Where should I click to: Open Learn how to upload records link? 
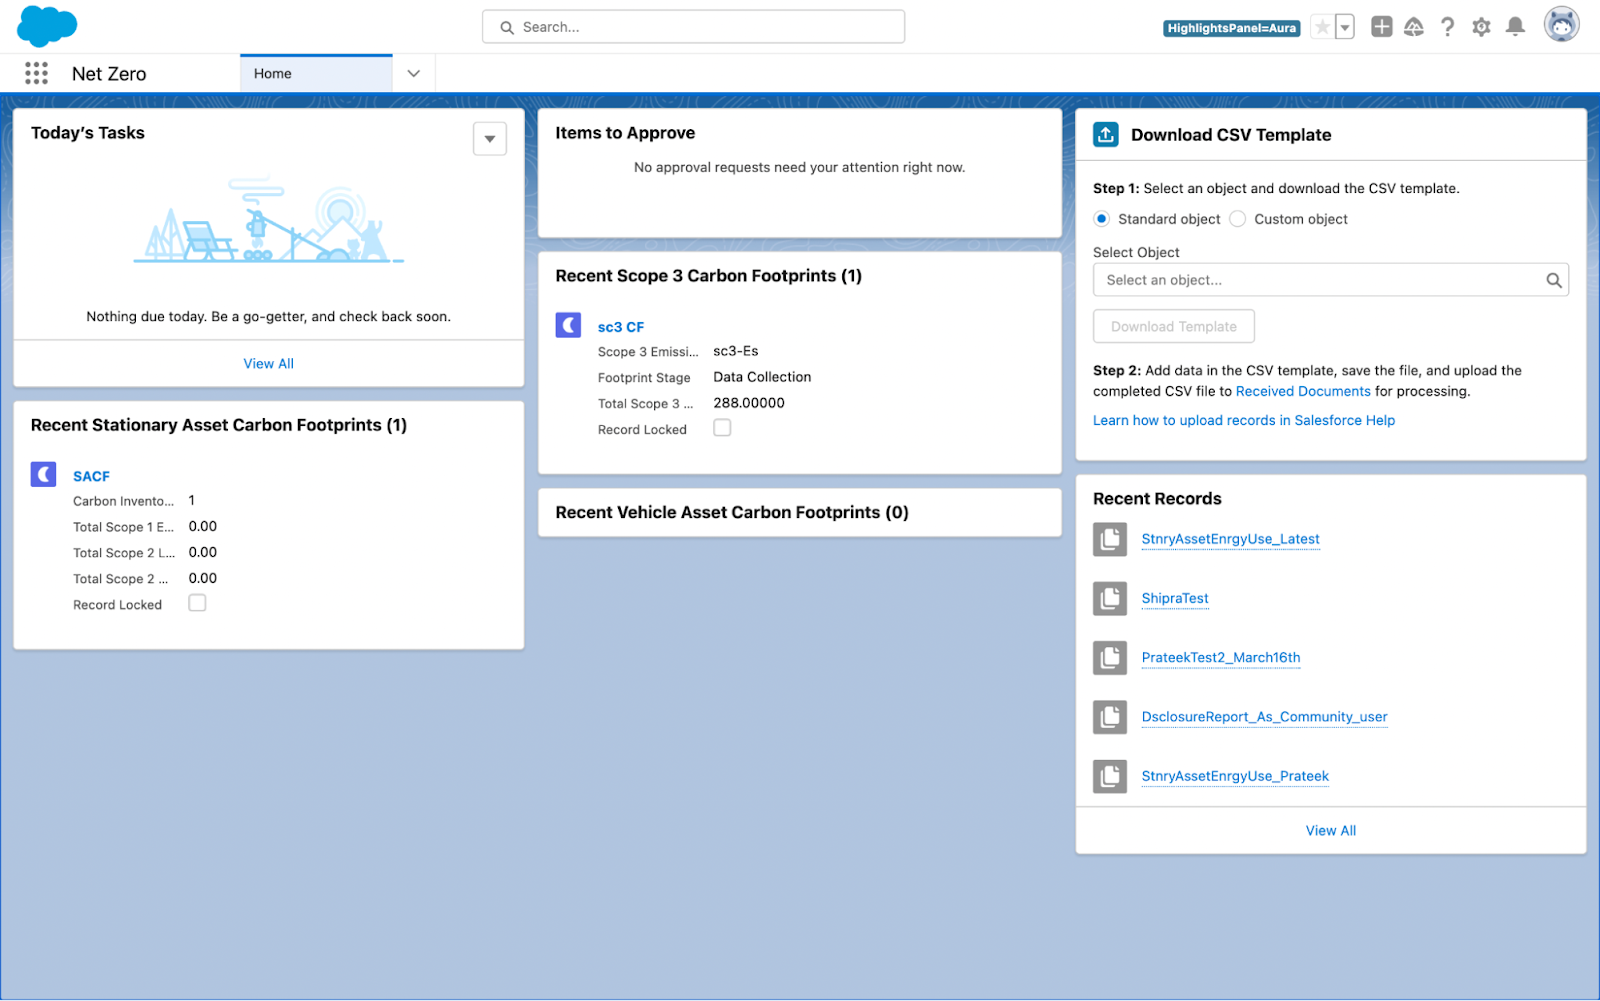(x=1244, y=421)
